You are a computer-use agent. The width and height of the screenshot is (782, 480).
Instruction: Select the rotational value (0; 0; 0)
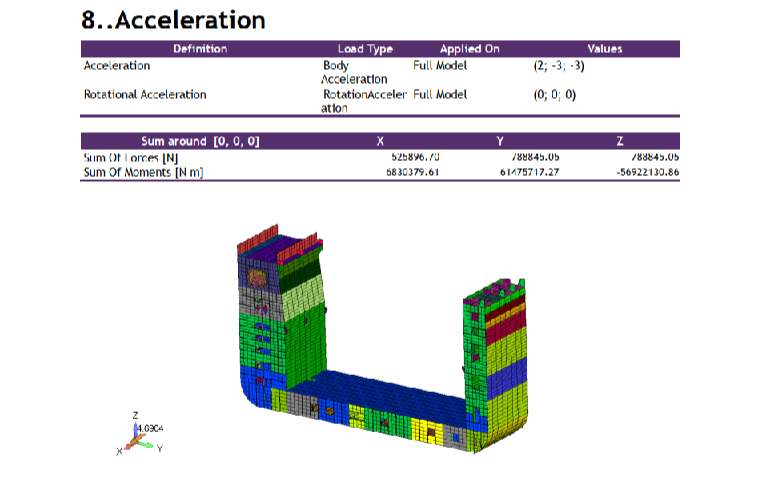(555, 95)
